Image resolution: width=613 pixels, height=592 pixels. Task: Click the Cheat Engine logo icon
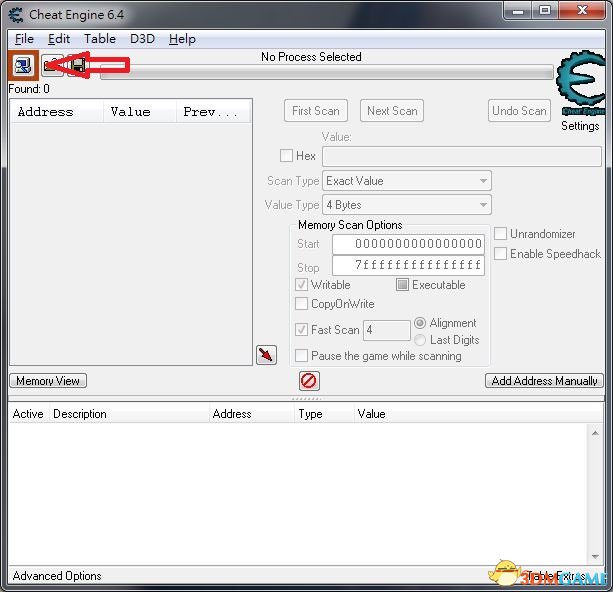(x=580, y=83)
